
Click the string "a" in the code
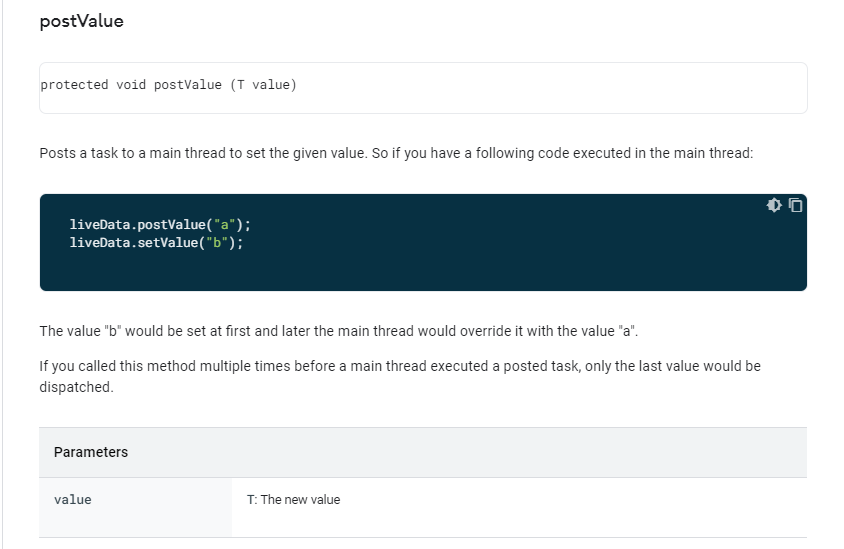226,224
